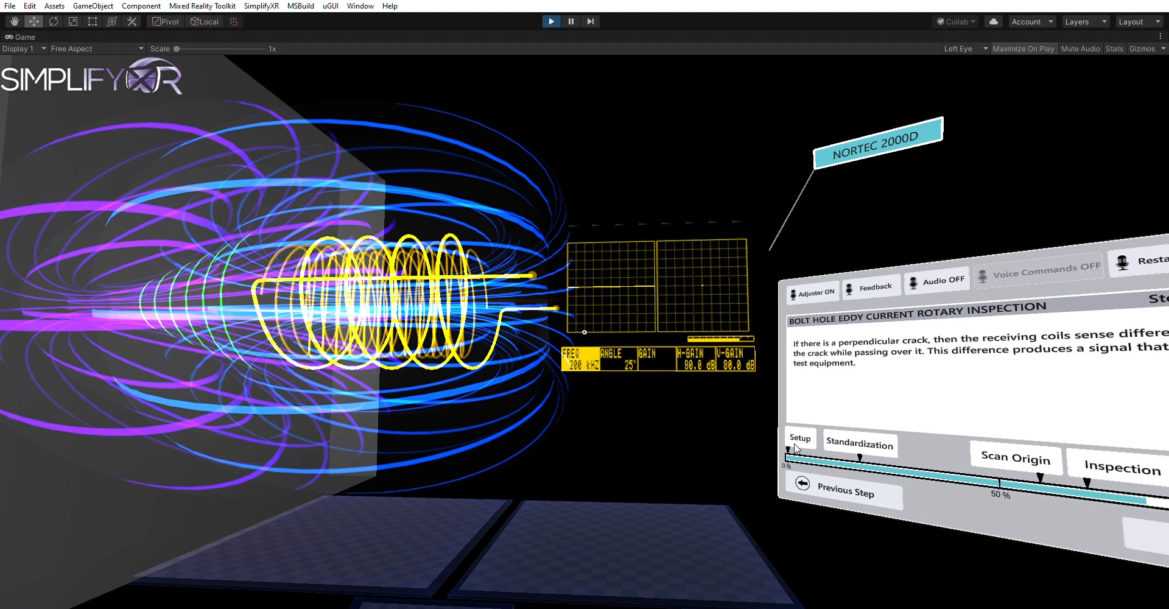1169x609 pixels.
Task: Select the Move tool
Action: pyautogui.click(x=34, y=22)
